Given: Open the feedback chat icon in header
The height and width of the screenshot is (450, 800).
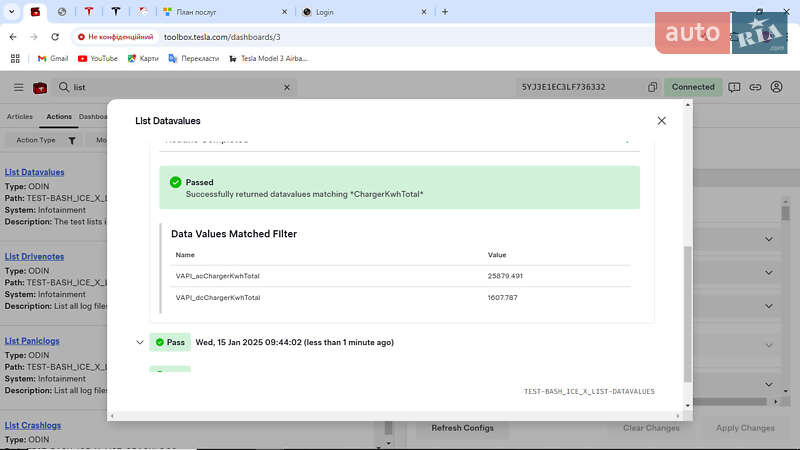Looking at the screenshot, I should [734, 87].
